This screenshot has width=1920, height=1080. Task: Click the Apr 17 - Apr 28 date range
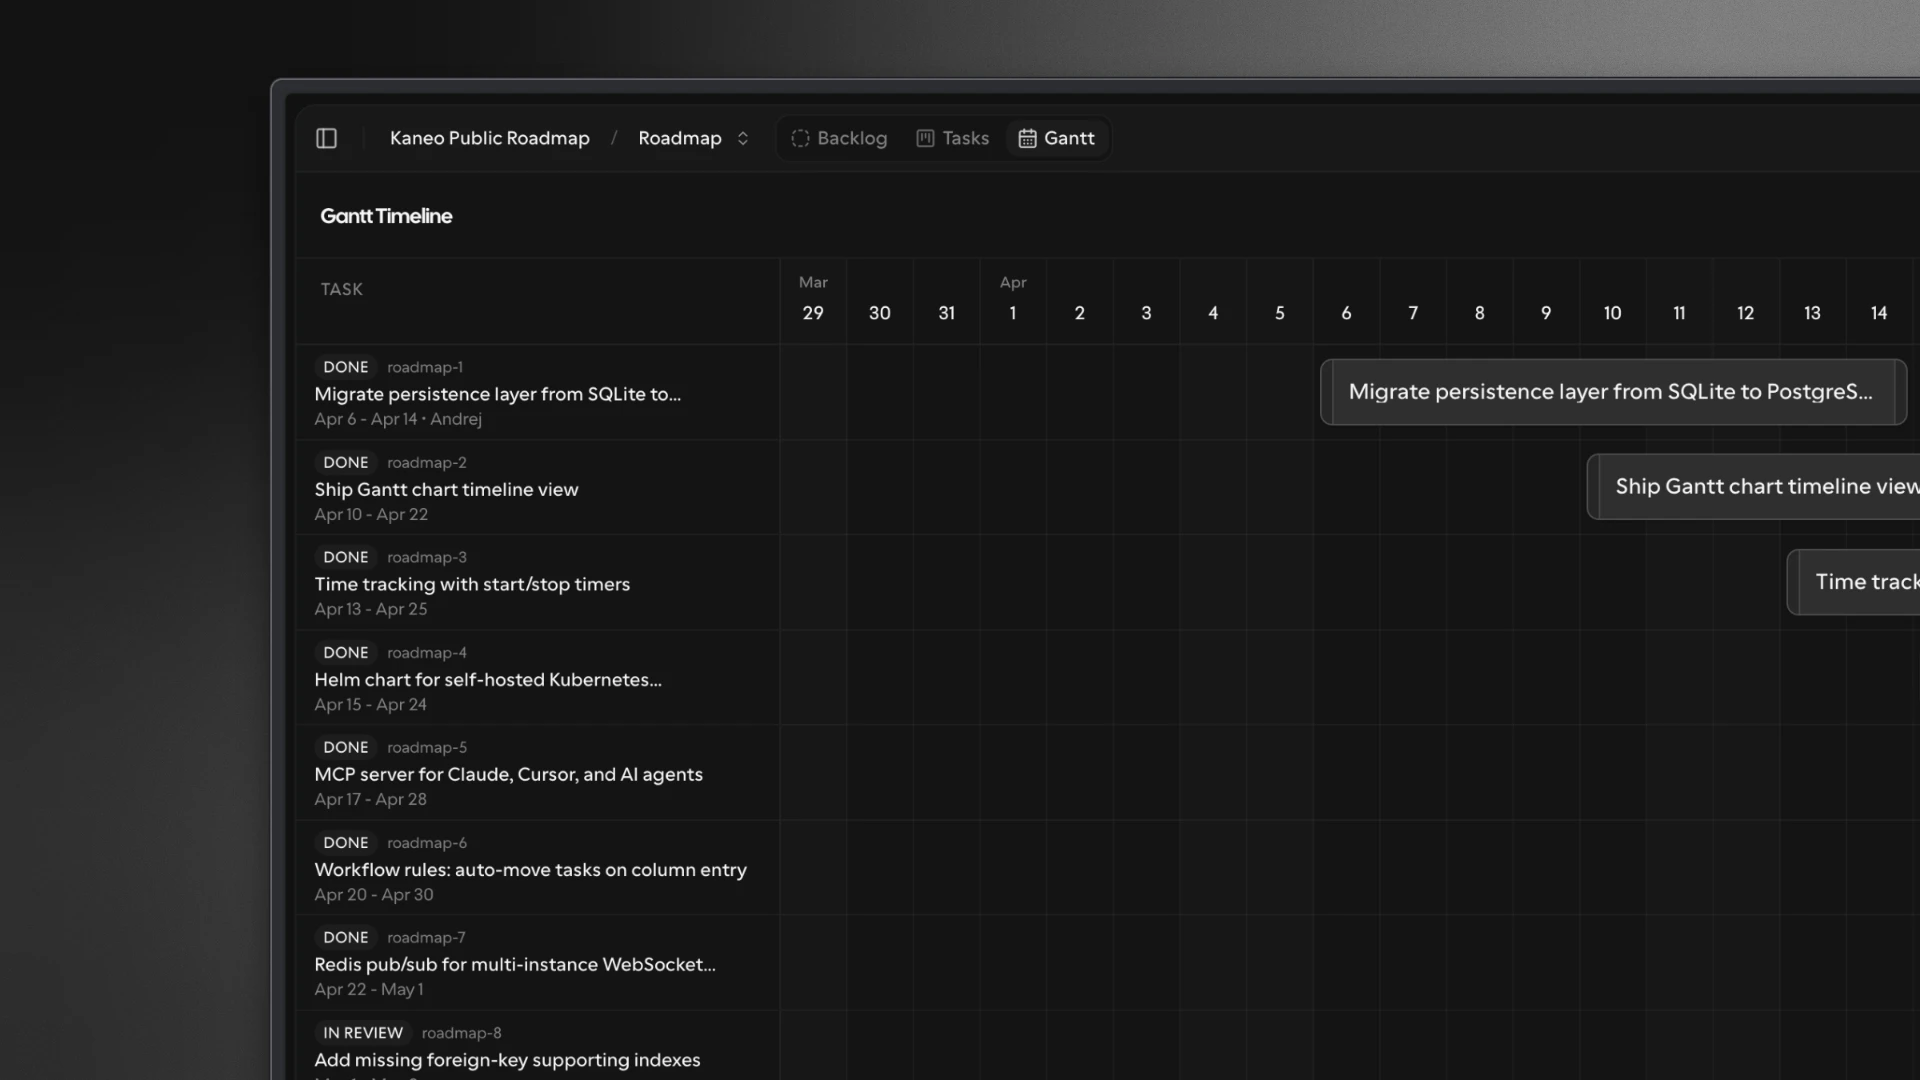370,799
